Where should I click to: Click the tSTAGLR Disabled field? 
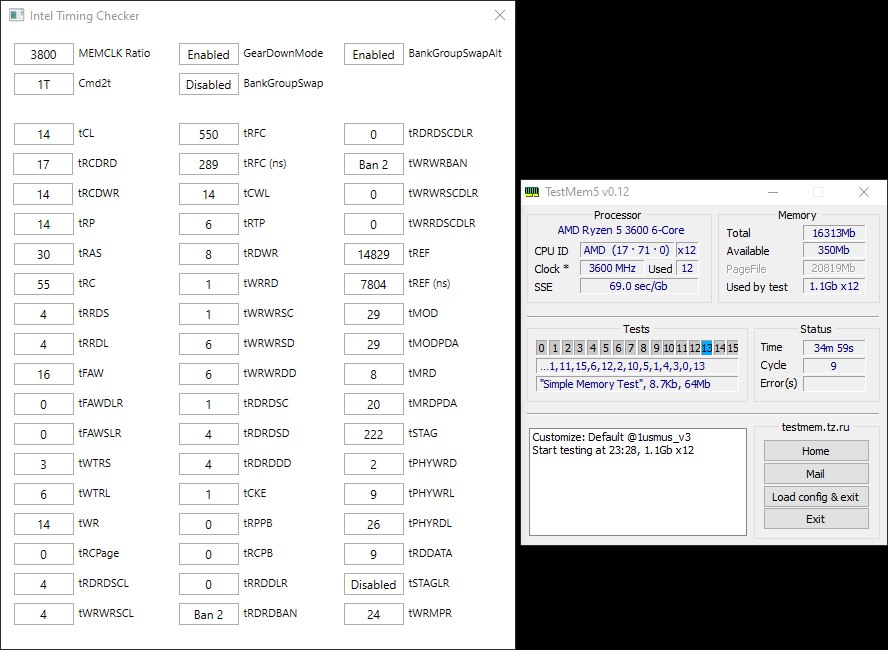pos(373,584)
